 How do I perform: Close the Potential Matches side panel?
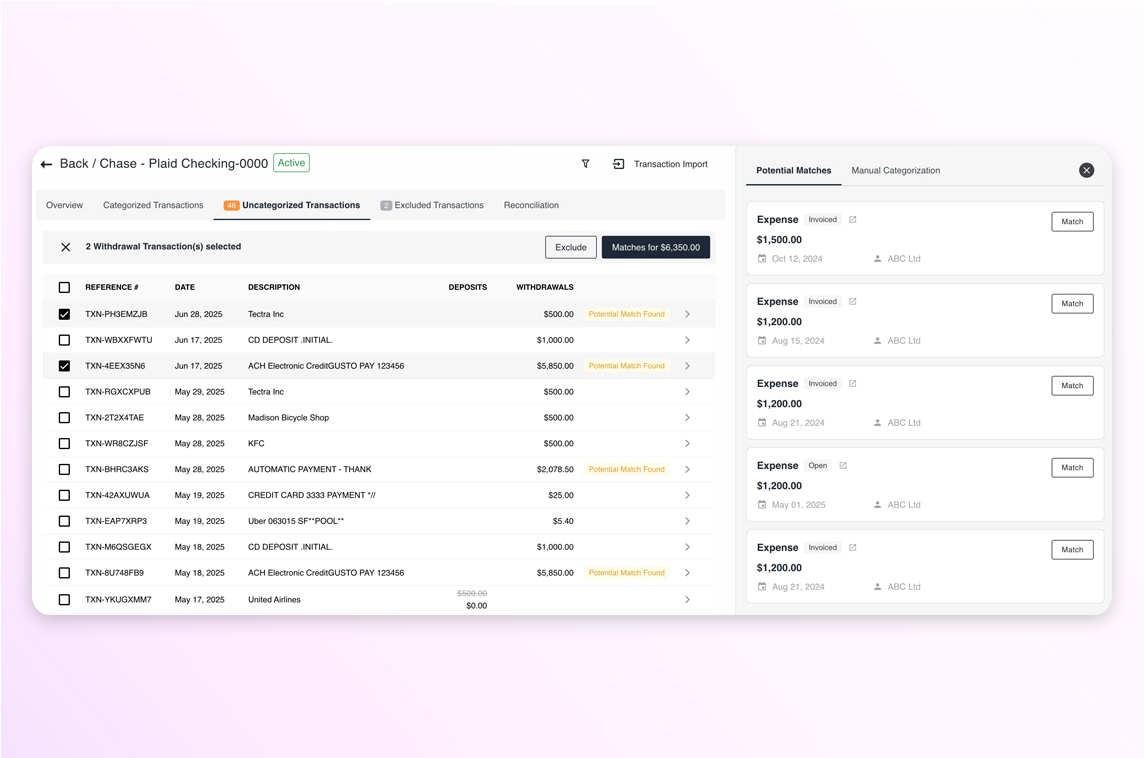pyautogui.click(x=1086, y=171)
